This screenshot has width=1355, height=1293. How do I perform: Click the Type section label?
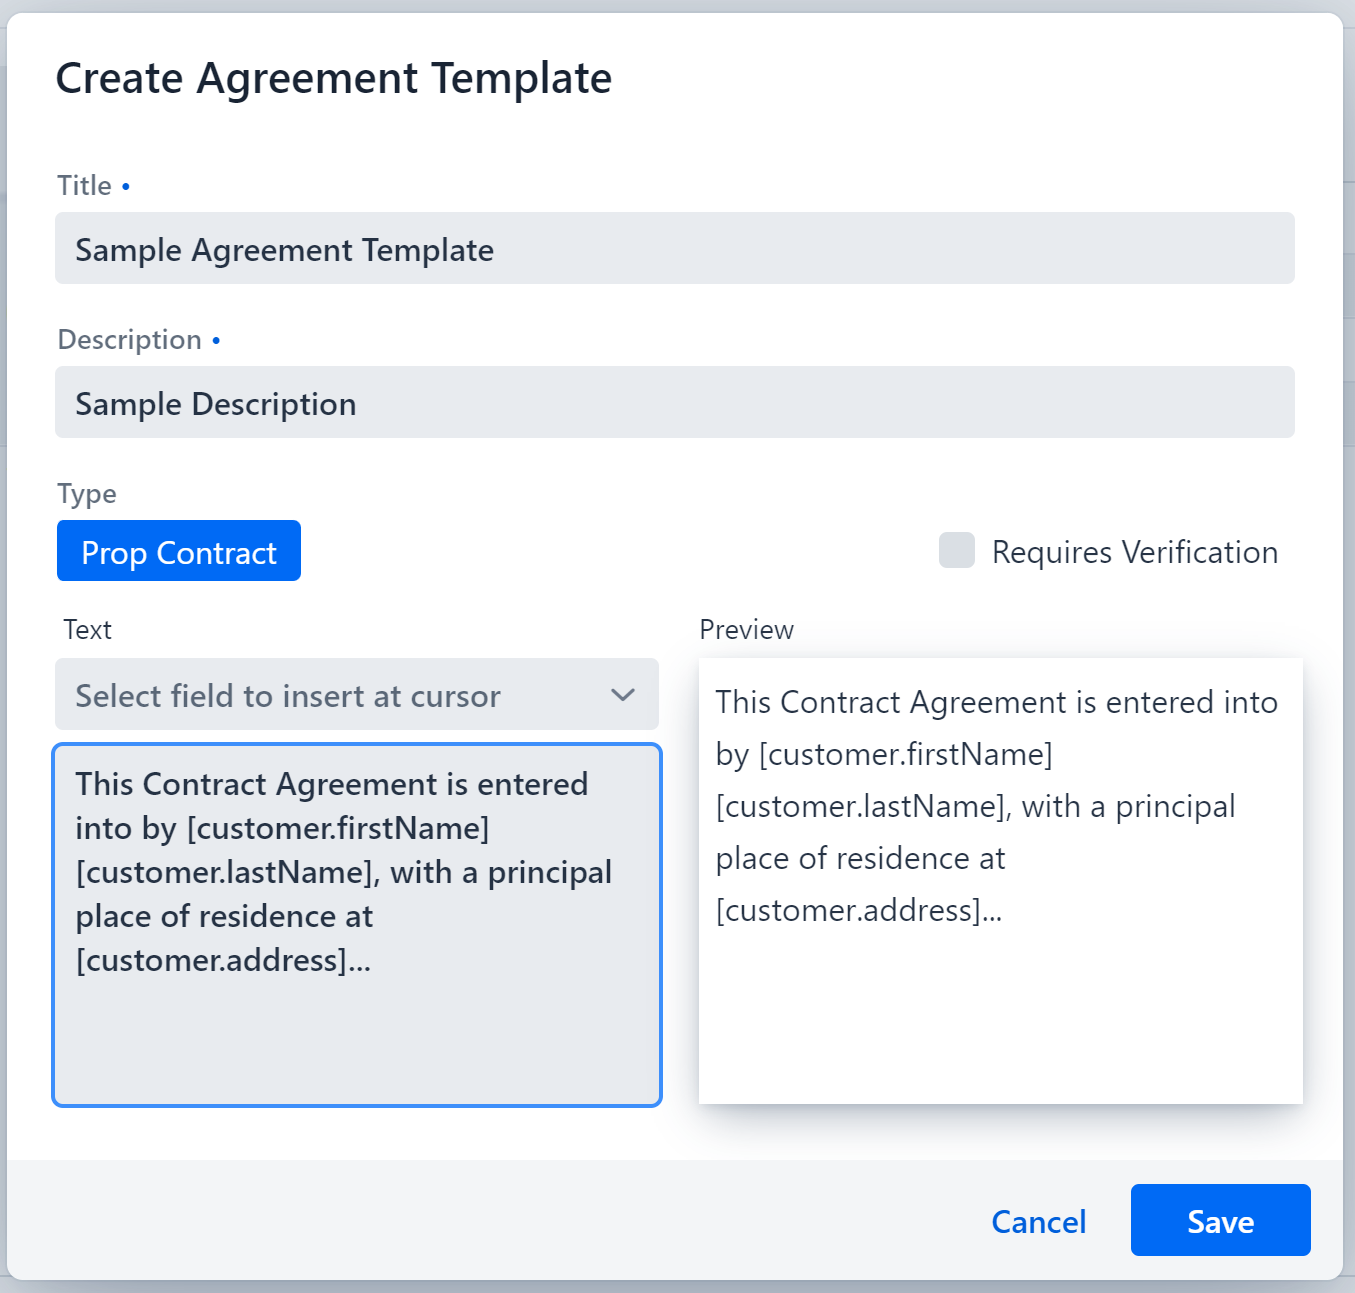86,493
